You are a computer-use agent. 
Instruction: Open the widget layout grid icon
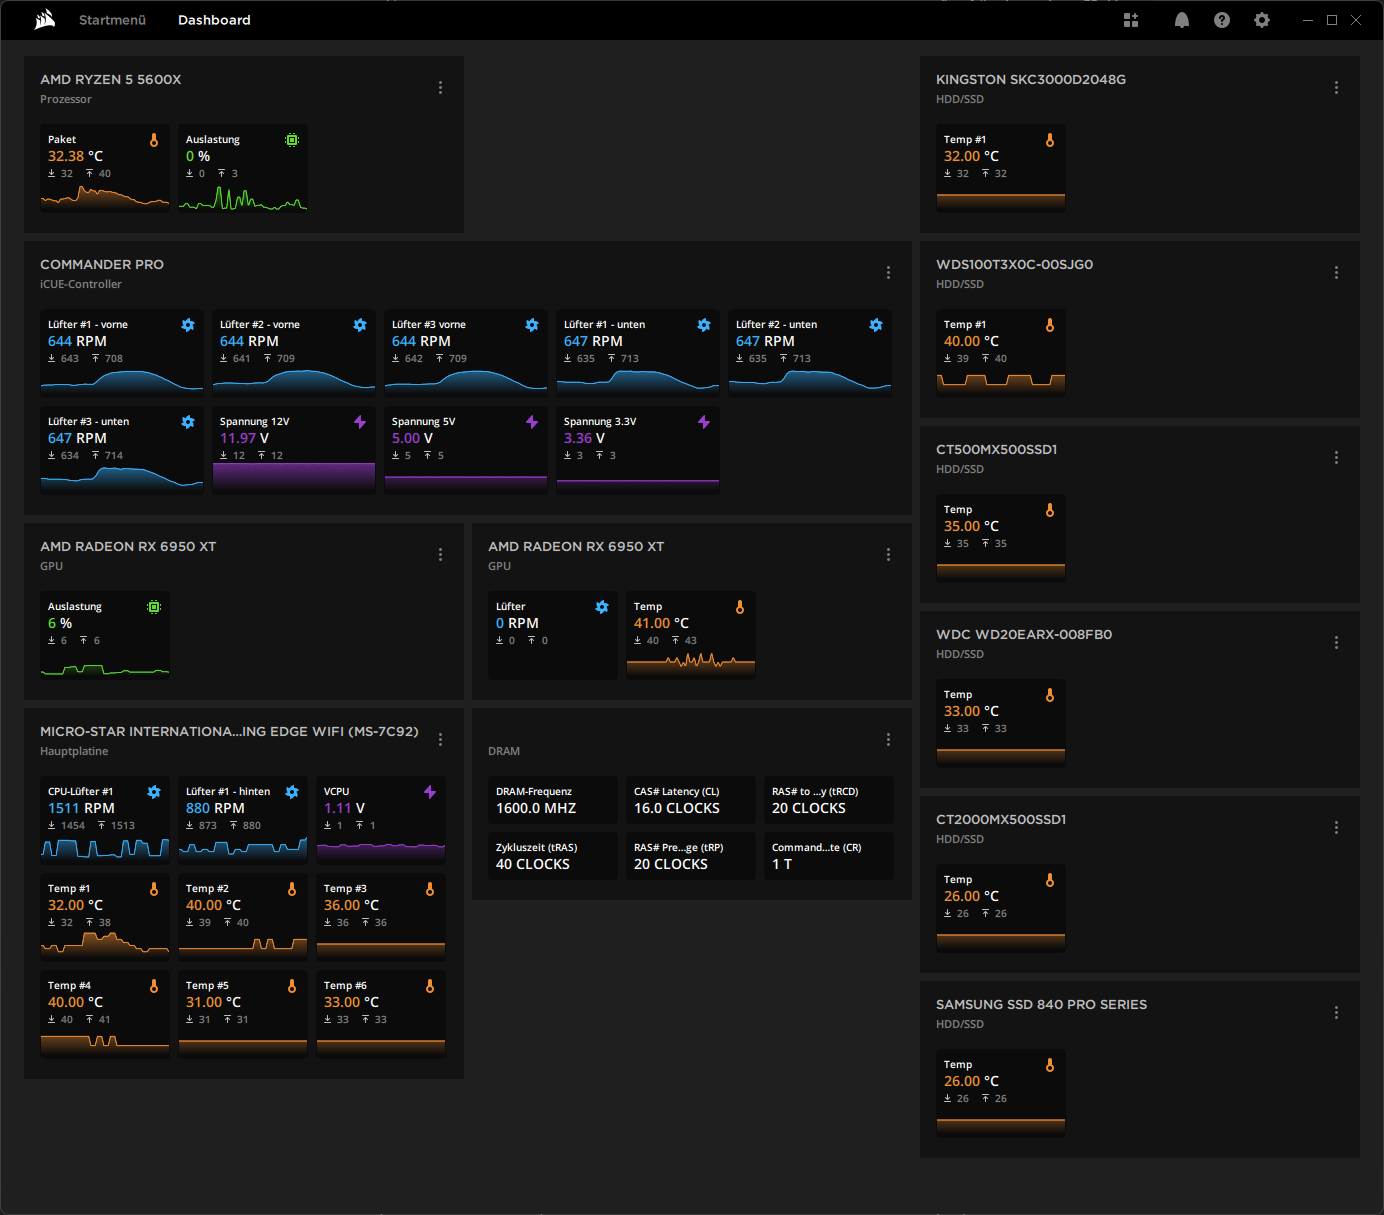coord(1131,20)
